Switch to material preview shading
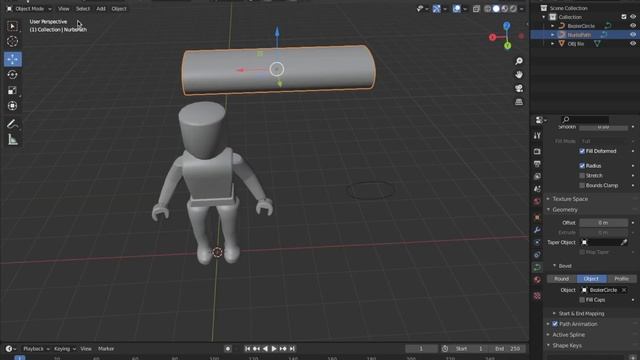640x360 pixels. point(504,9)
